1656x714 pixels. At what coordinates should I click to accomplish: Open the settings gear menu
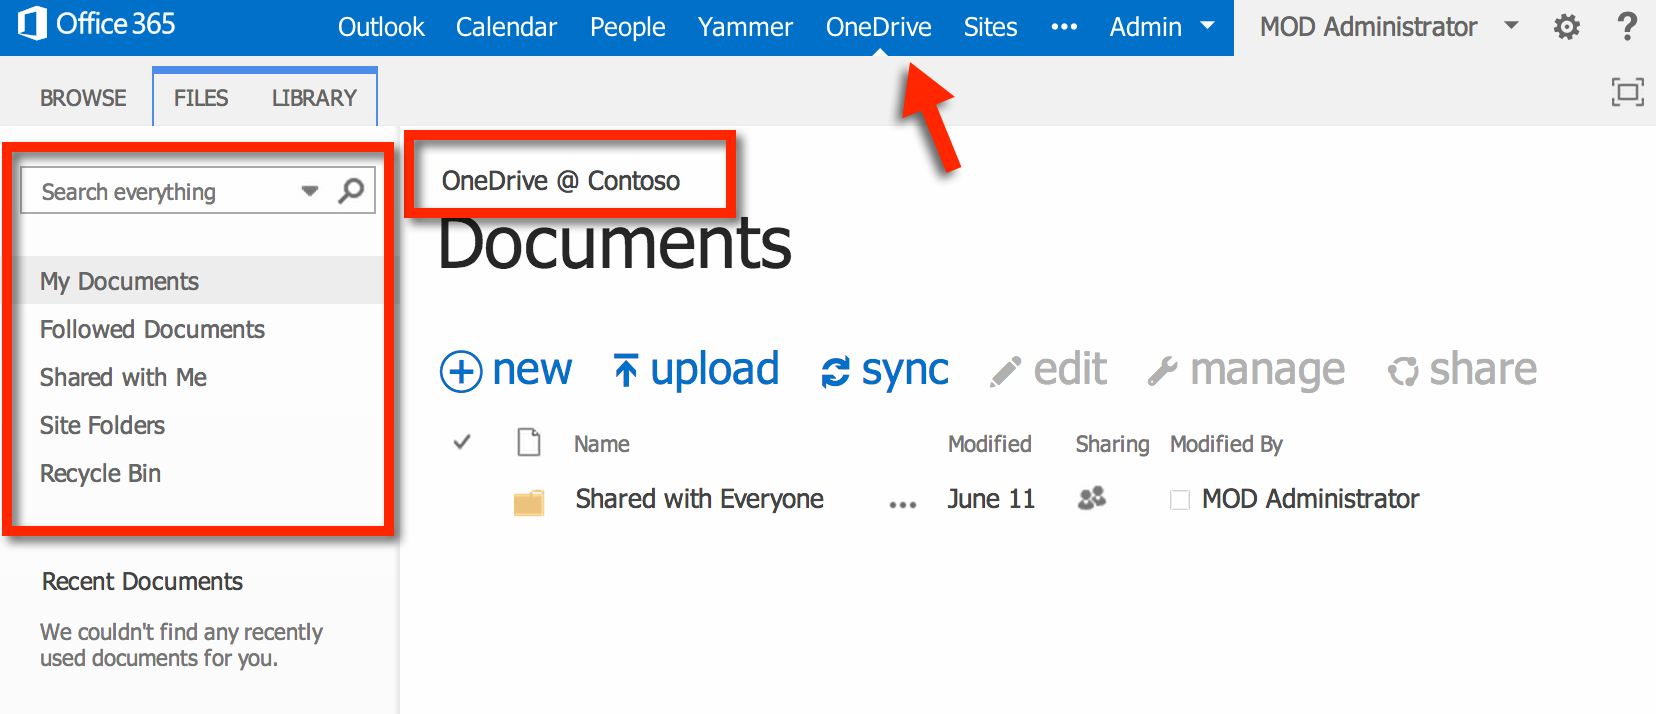point(1567,27)
